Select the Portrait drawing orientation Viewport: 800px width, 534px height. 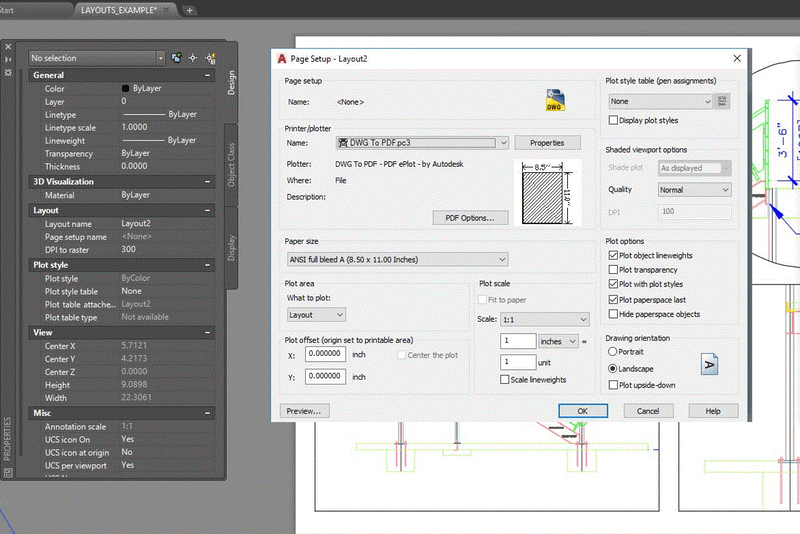(613, 352)
